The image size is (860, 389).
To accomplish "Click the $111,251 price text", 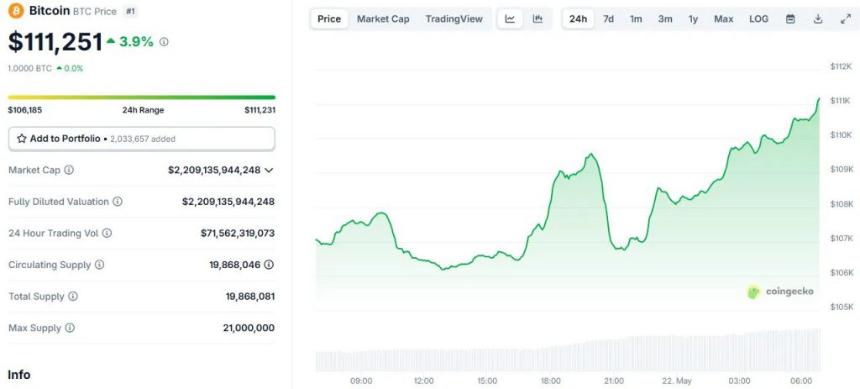I will coord(55,42).
